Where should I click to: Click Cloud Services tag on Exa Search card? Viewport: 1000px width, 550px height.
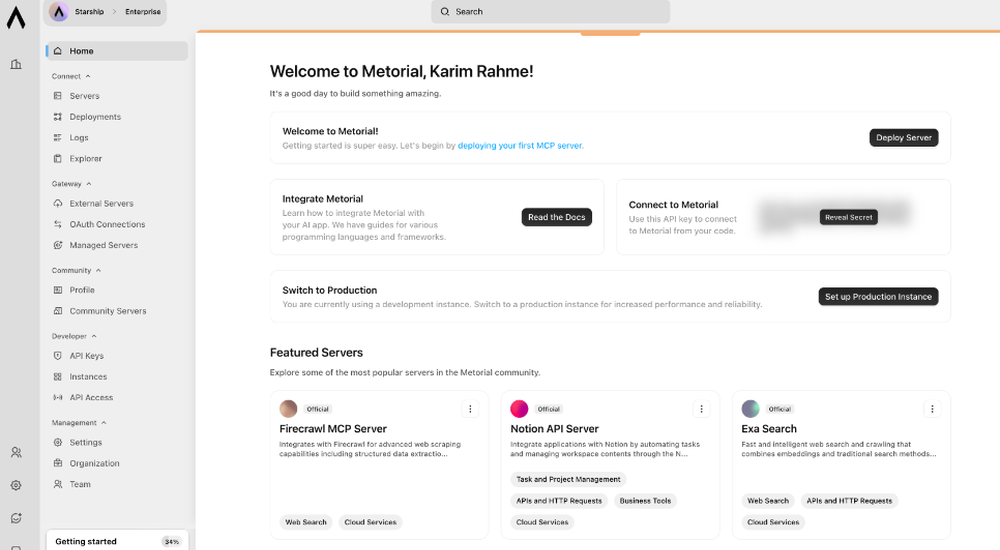tap(773, 522)
